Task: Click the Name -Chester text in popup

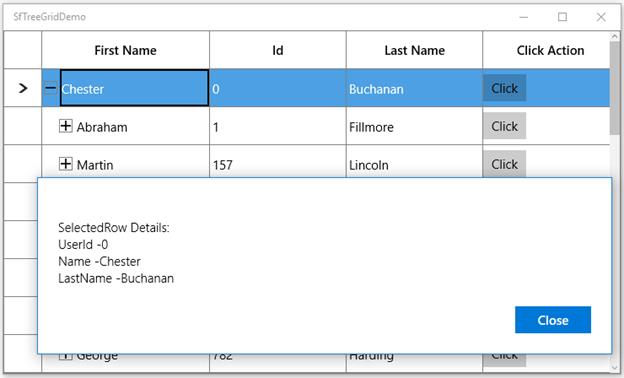Action: (99, 261)
